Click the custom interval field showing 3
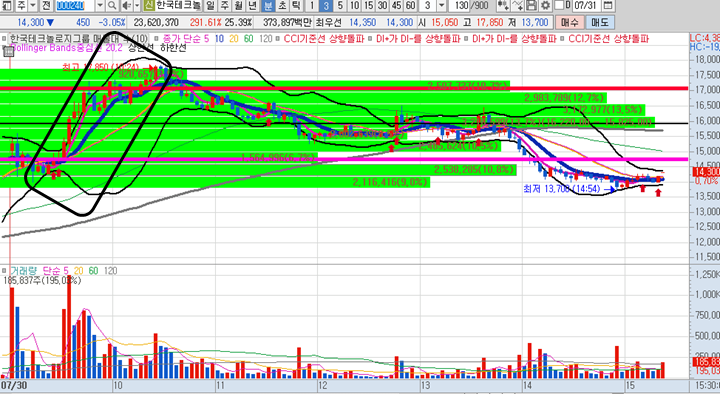This screenshot has width=720, height=394. [x=428, y=6]
